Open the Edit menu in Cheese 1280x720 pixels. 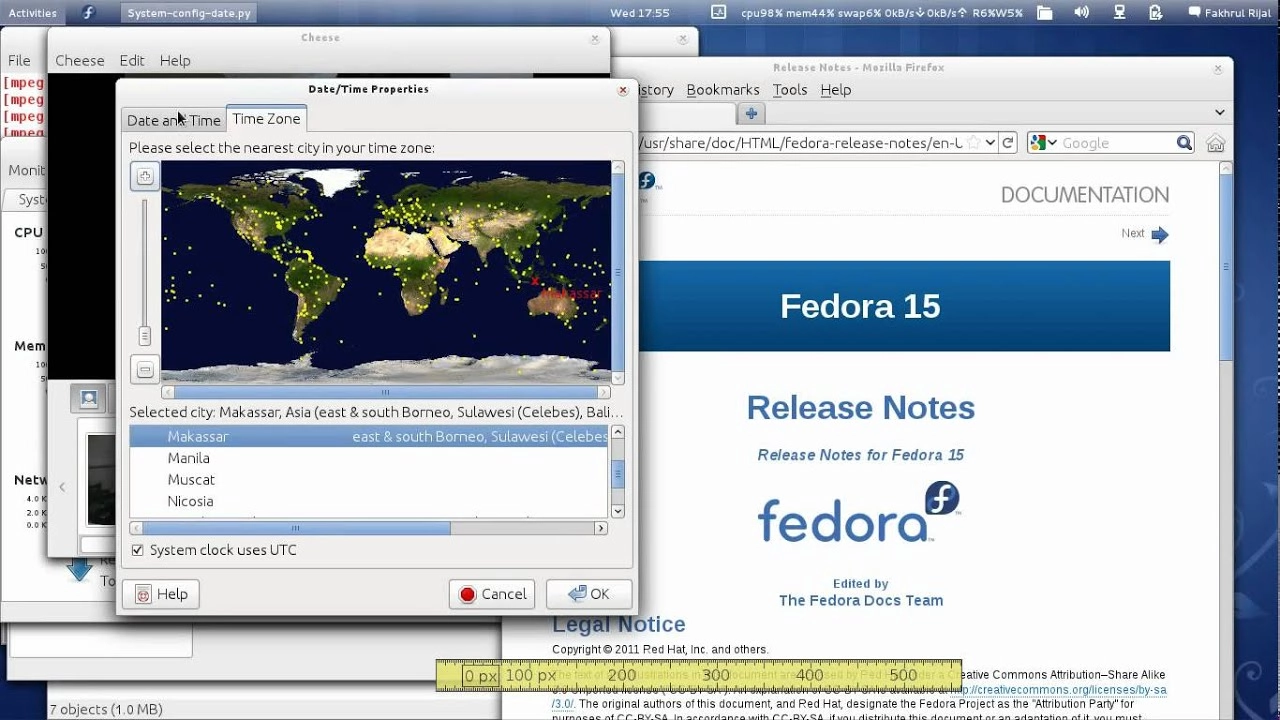(132, 60)
